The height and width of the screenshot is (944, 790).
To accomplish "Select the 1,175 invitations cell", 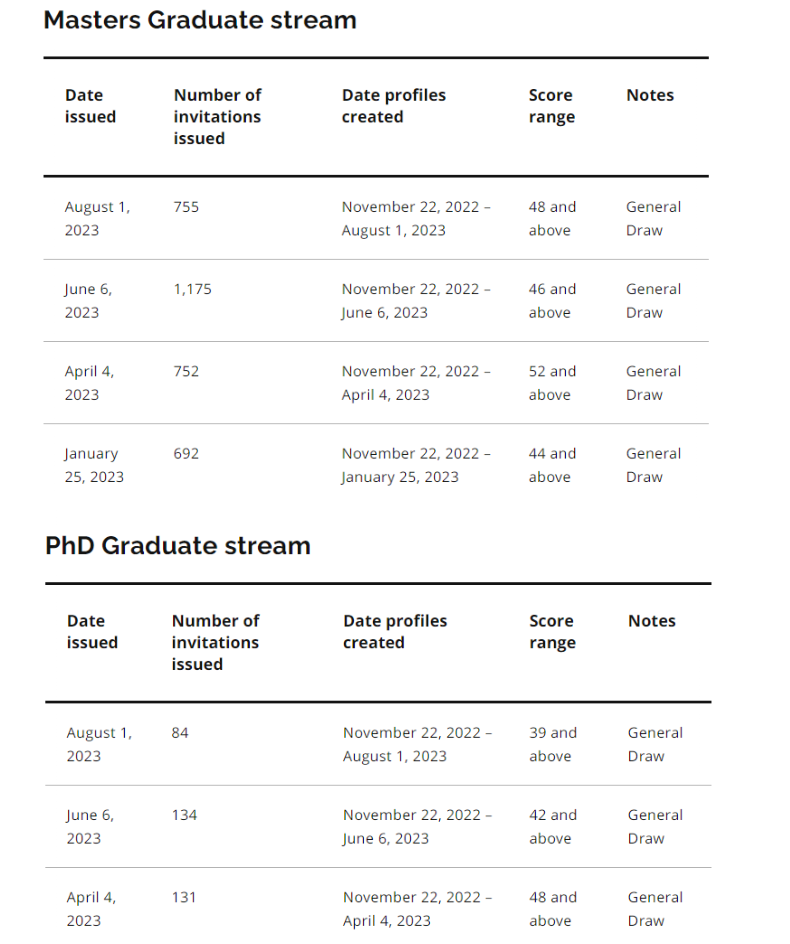I will [193, 289].
